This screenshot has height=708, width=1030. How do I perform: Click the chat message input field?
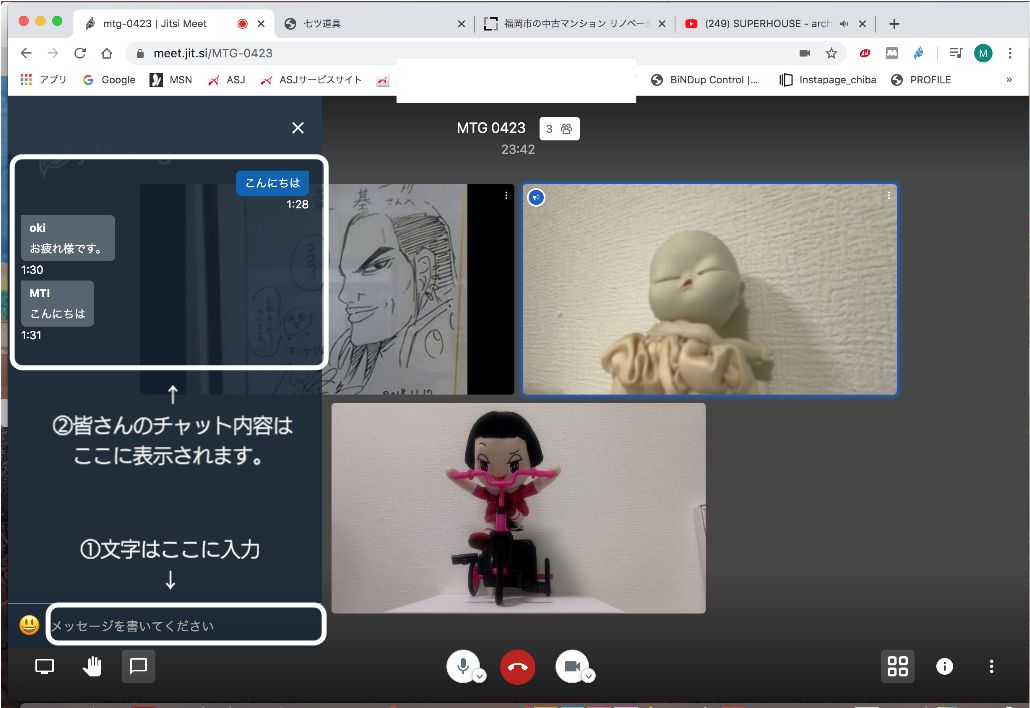click(x=186, y=625)
